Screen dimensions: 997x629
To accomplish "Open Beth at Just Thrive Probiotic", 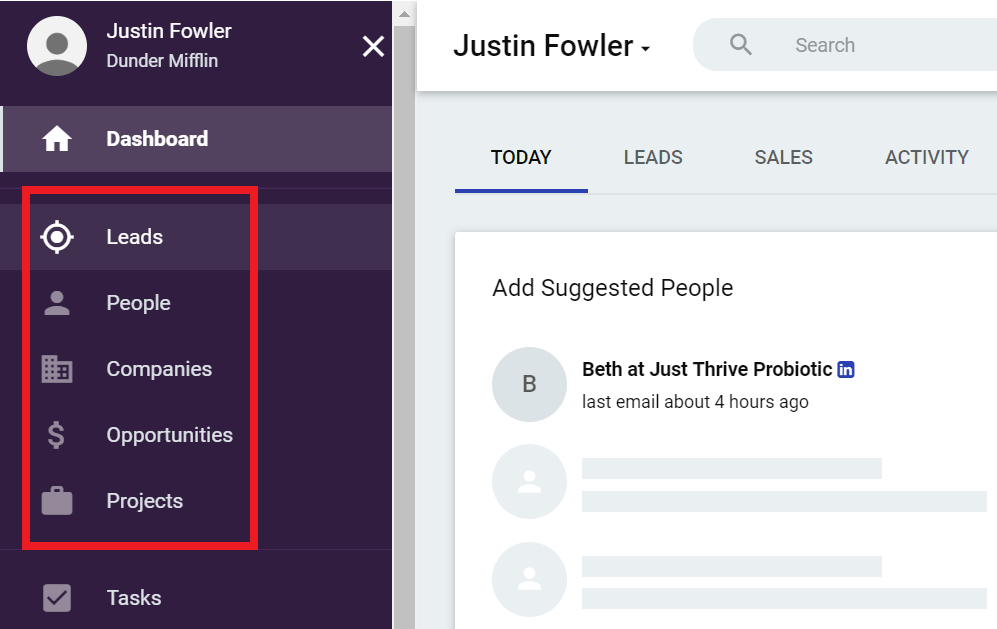I will point(707,370).
